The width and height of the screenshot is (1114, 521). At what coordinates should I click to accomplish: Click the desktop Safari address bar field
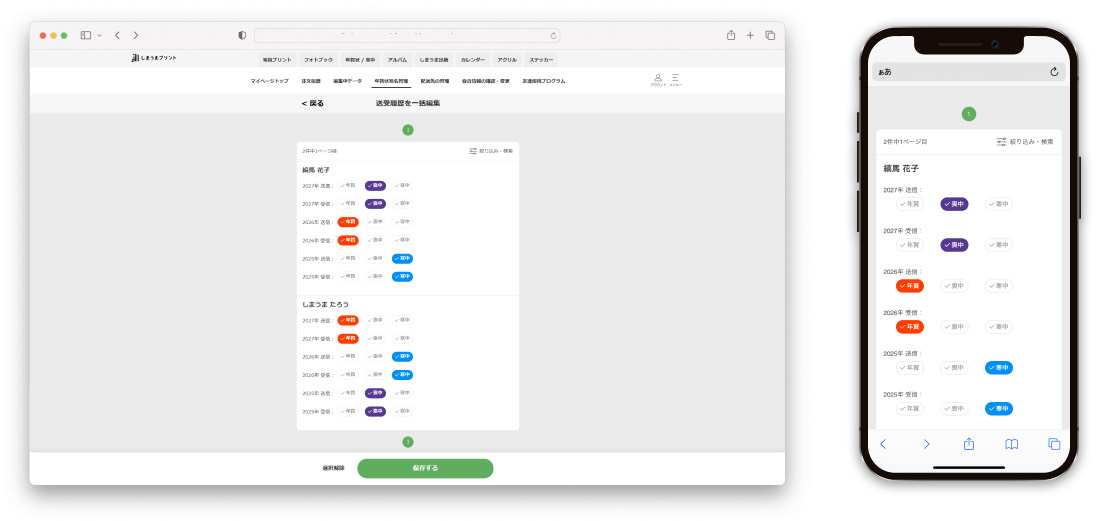point(406,36)
